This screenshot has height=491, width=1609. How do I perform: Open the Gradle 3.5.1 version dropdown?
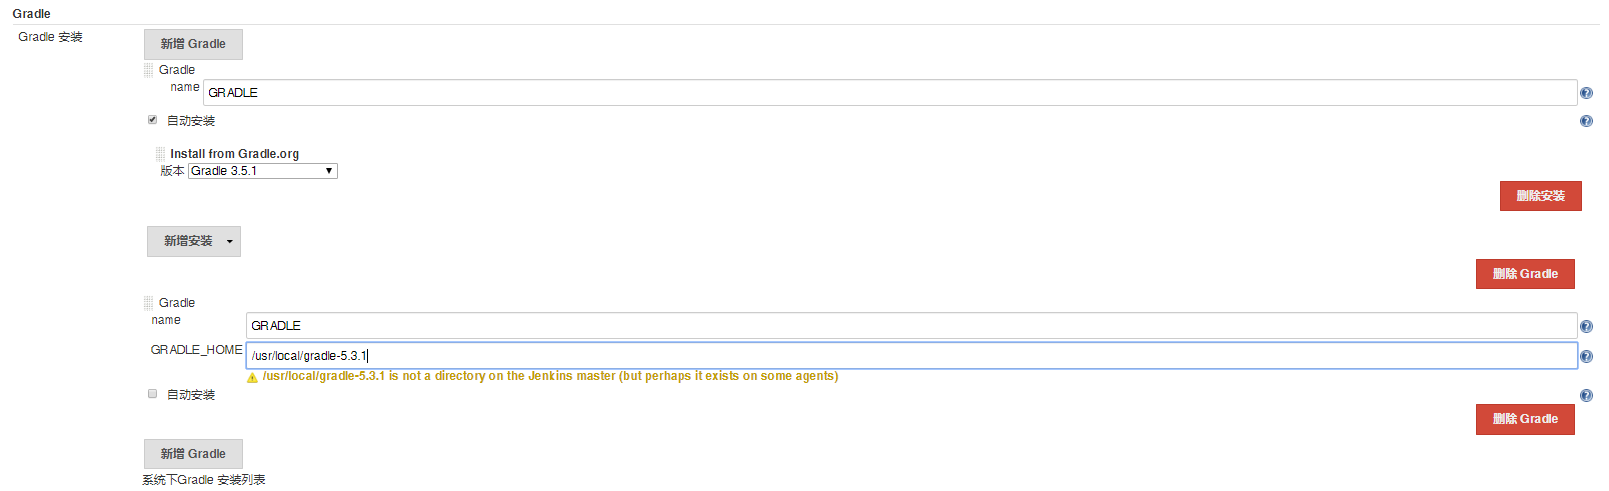(263, 171)
